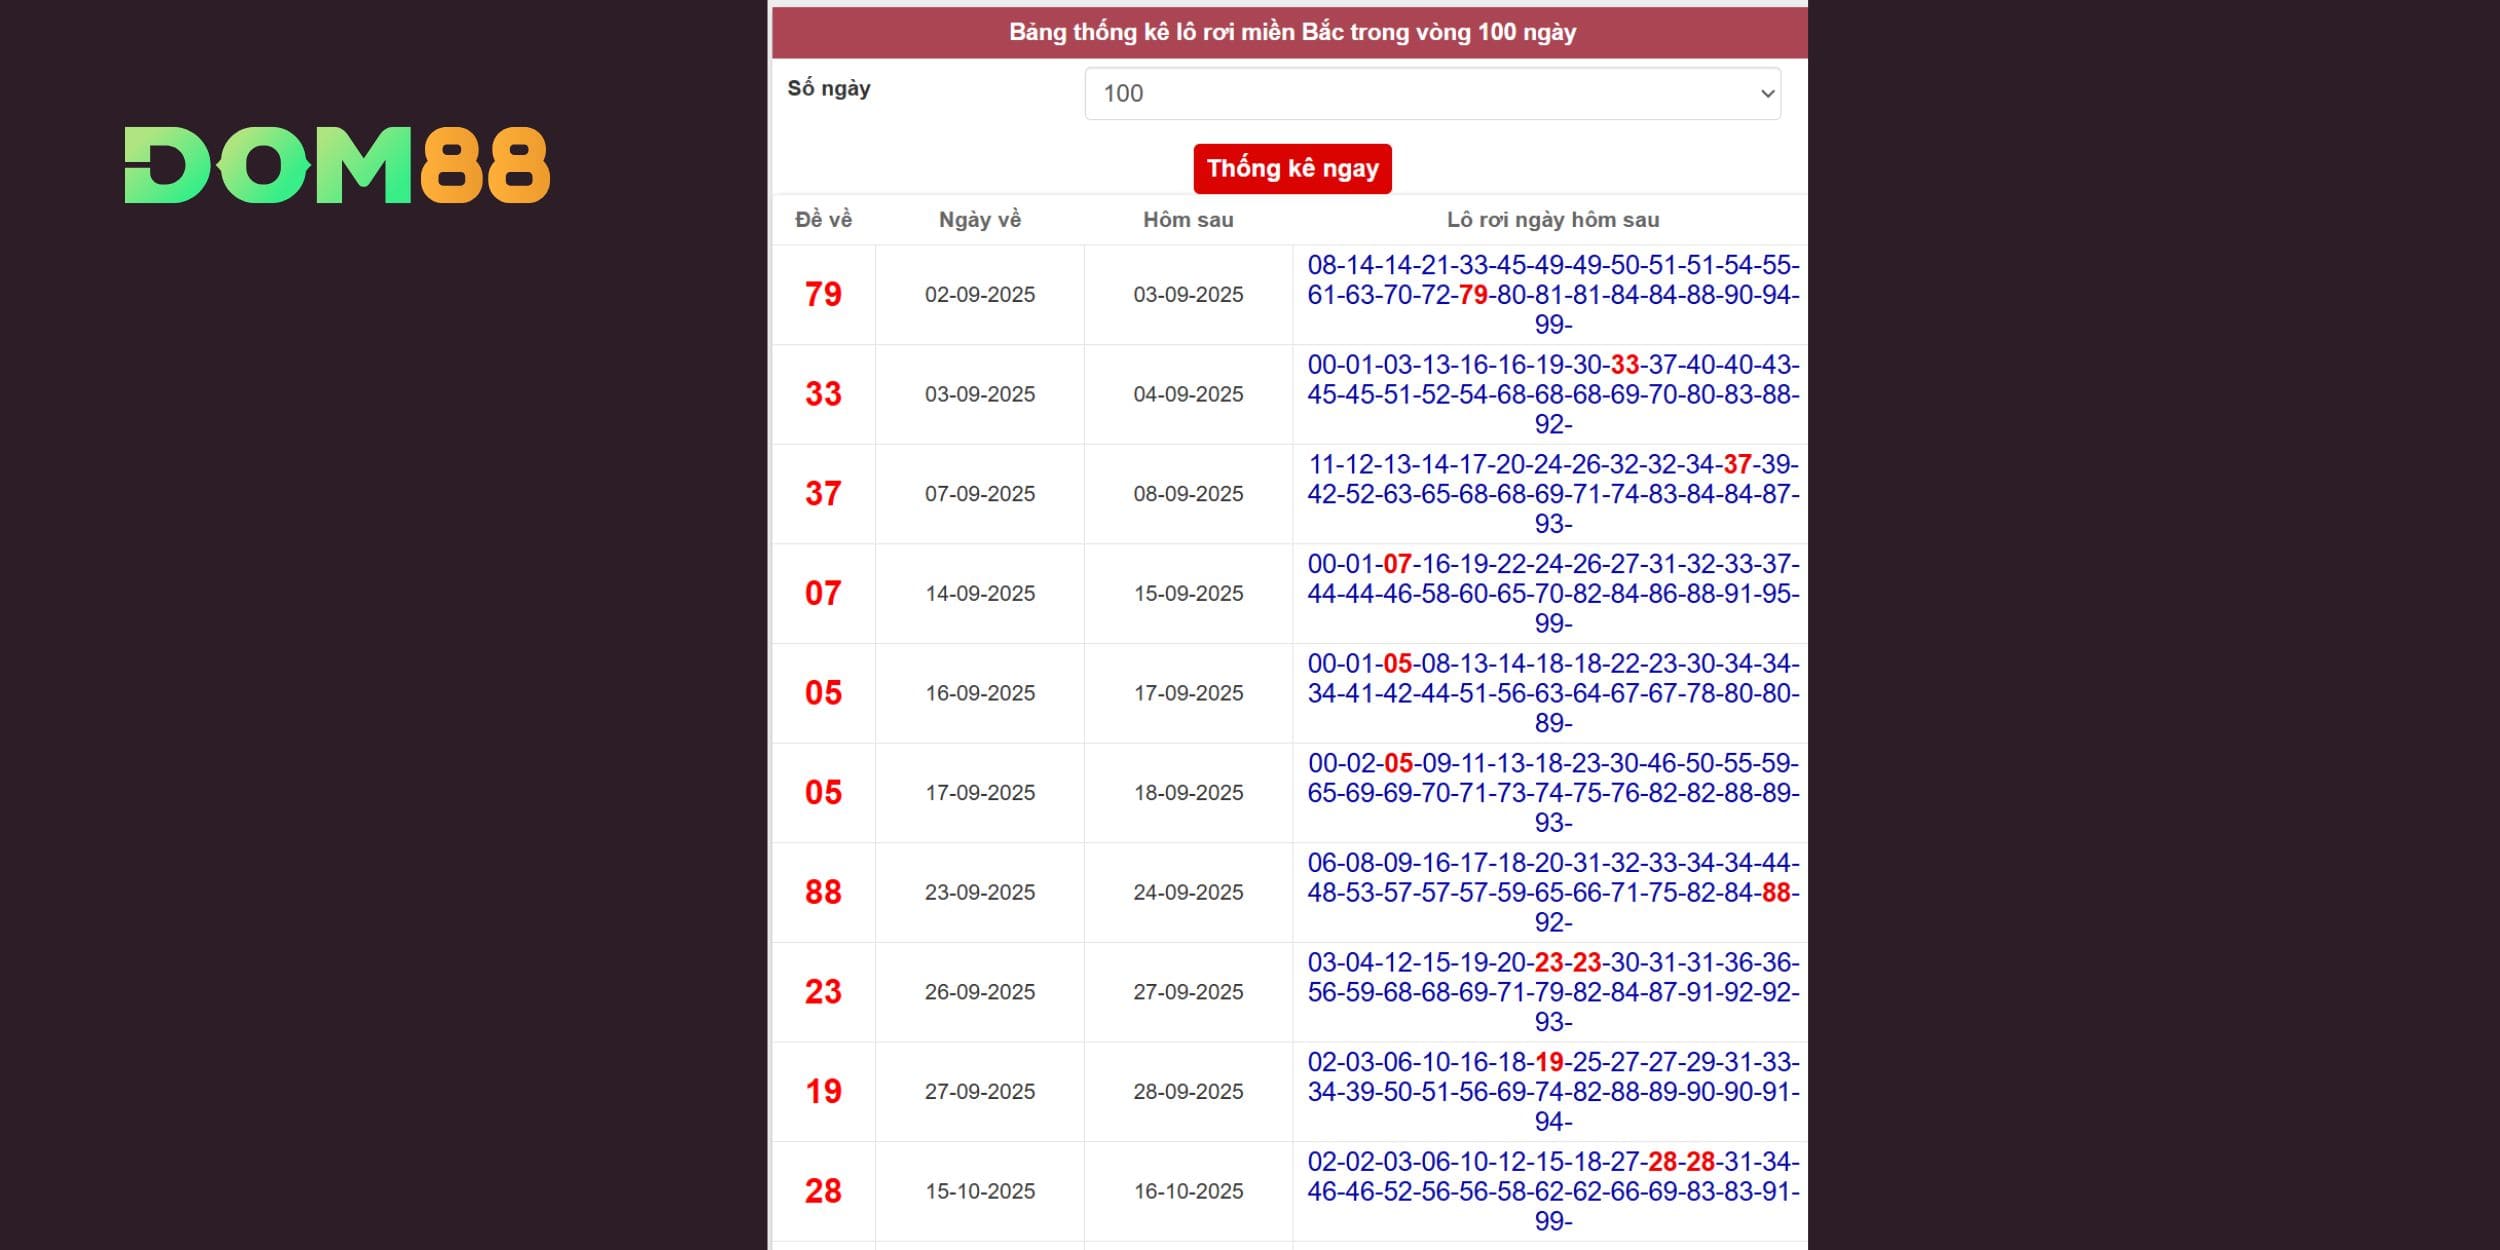Screen dimensions: 2500x1250
Task: Click the Số ngày label
Action: [x=829, y=89]
